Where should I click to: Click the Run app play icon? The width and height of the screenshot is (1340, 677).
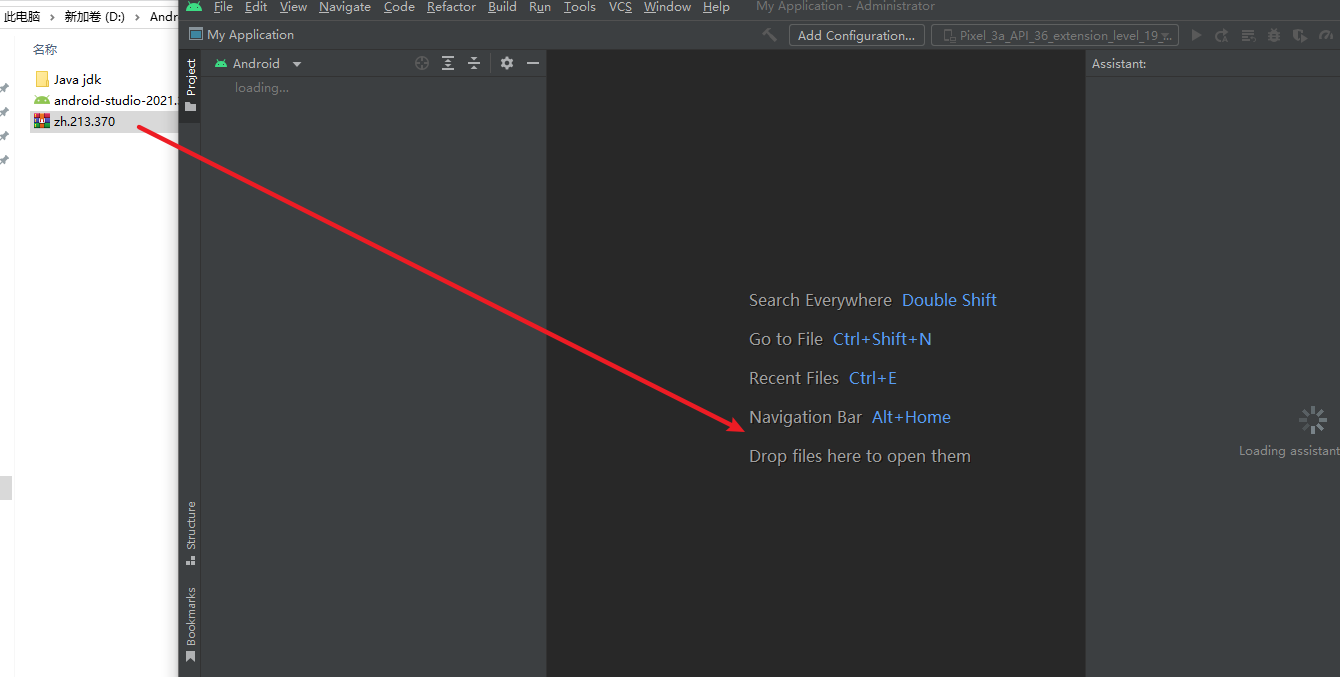[x=1196, y=35]
